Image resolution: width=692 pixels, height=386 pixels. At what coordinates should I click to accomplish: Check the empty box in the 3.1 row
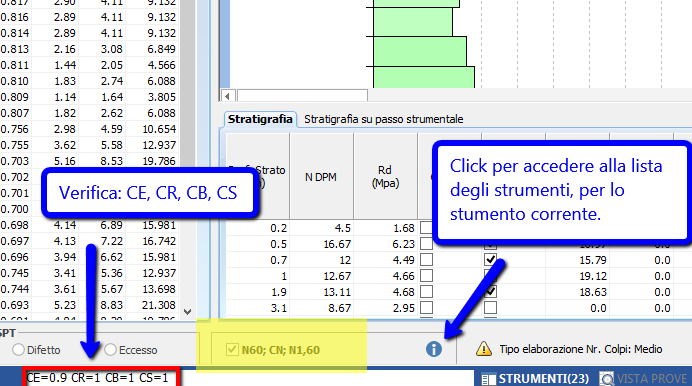(x=490, y=307)
